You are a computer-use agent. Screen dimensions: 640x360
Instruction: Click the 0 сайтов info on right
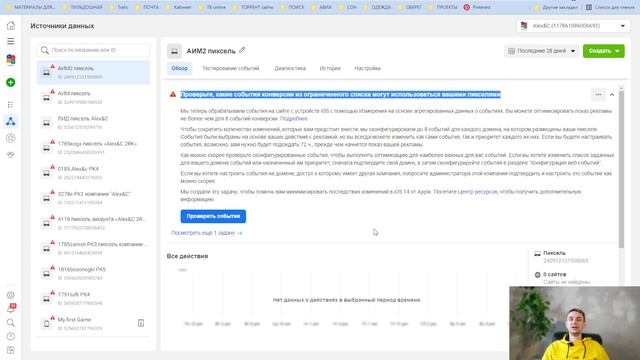562,278
